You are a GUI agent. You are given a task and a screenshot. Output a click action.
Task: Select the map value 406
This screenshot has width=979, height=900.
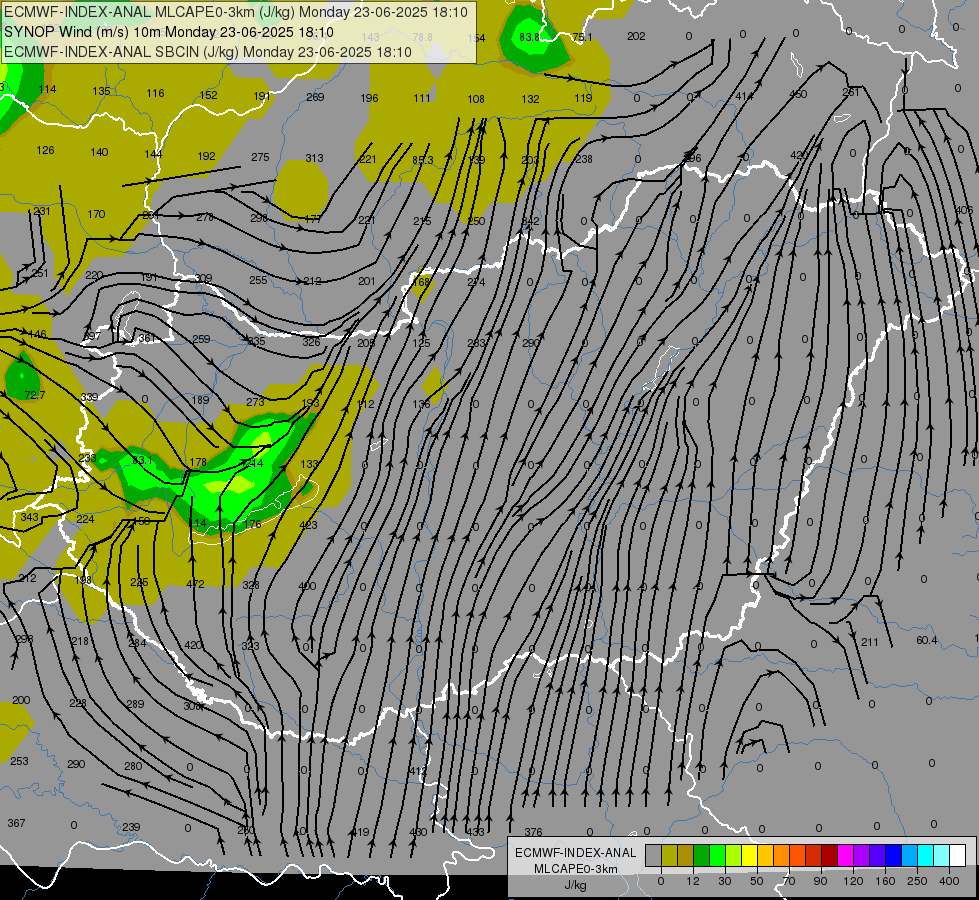click(x=963, y=210)
